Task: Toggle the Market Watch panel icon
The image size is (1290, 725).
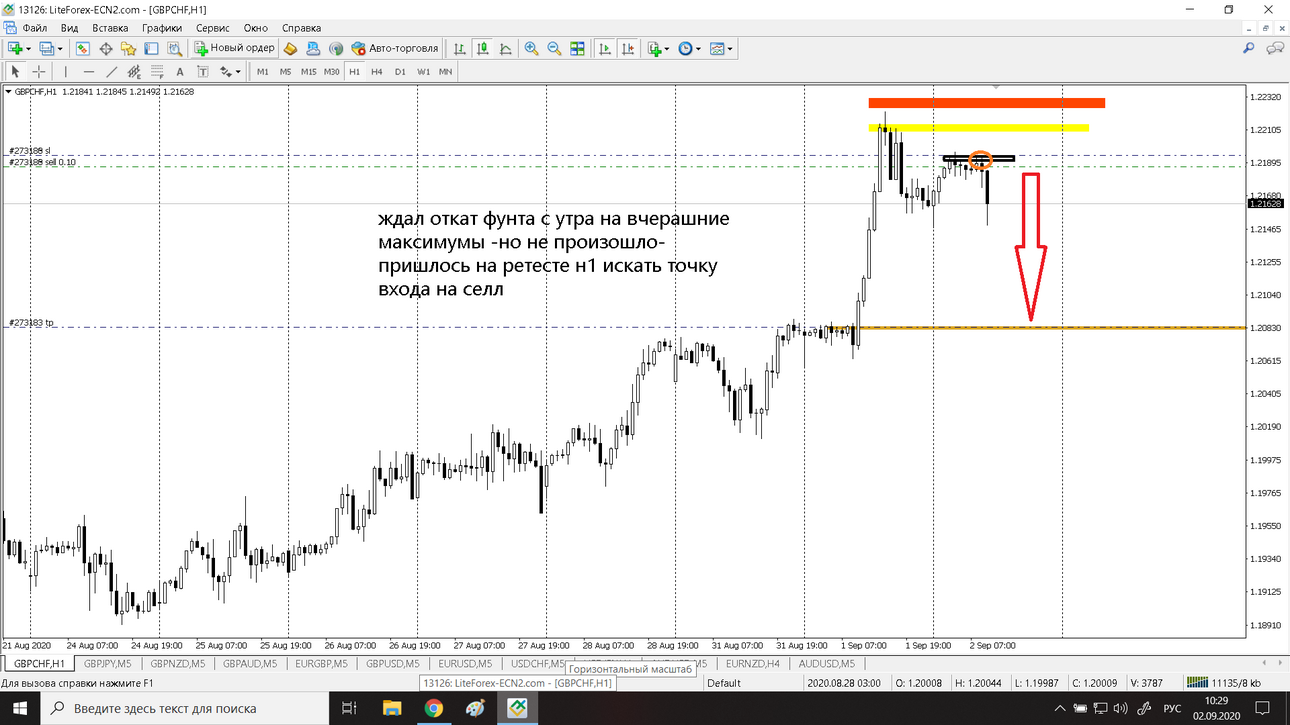Action: 83,48
